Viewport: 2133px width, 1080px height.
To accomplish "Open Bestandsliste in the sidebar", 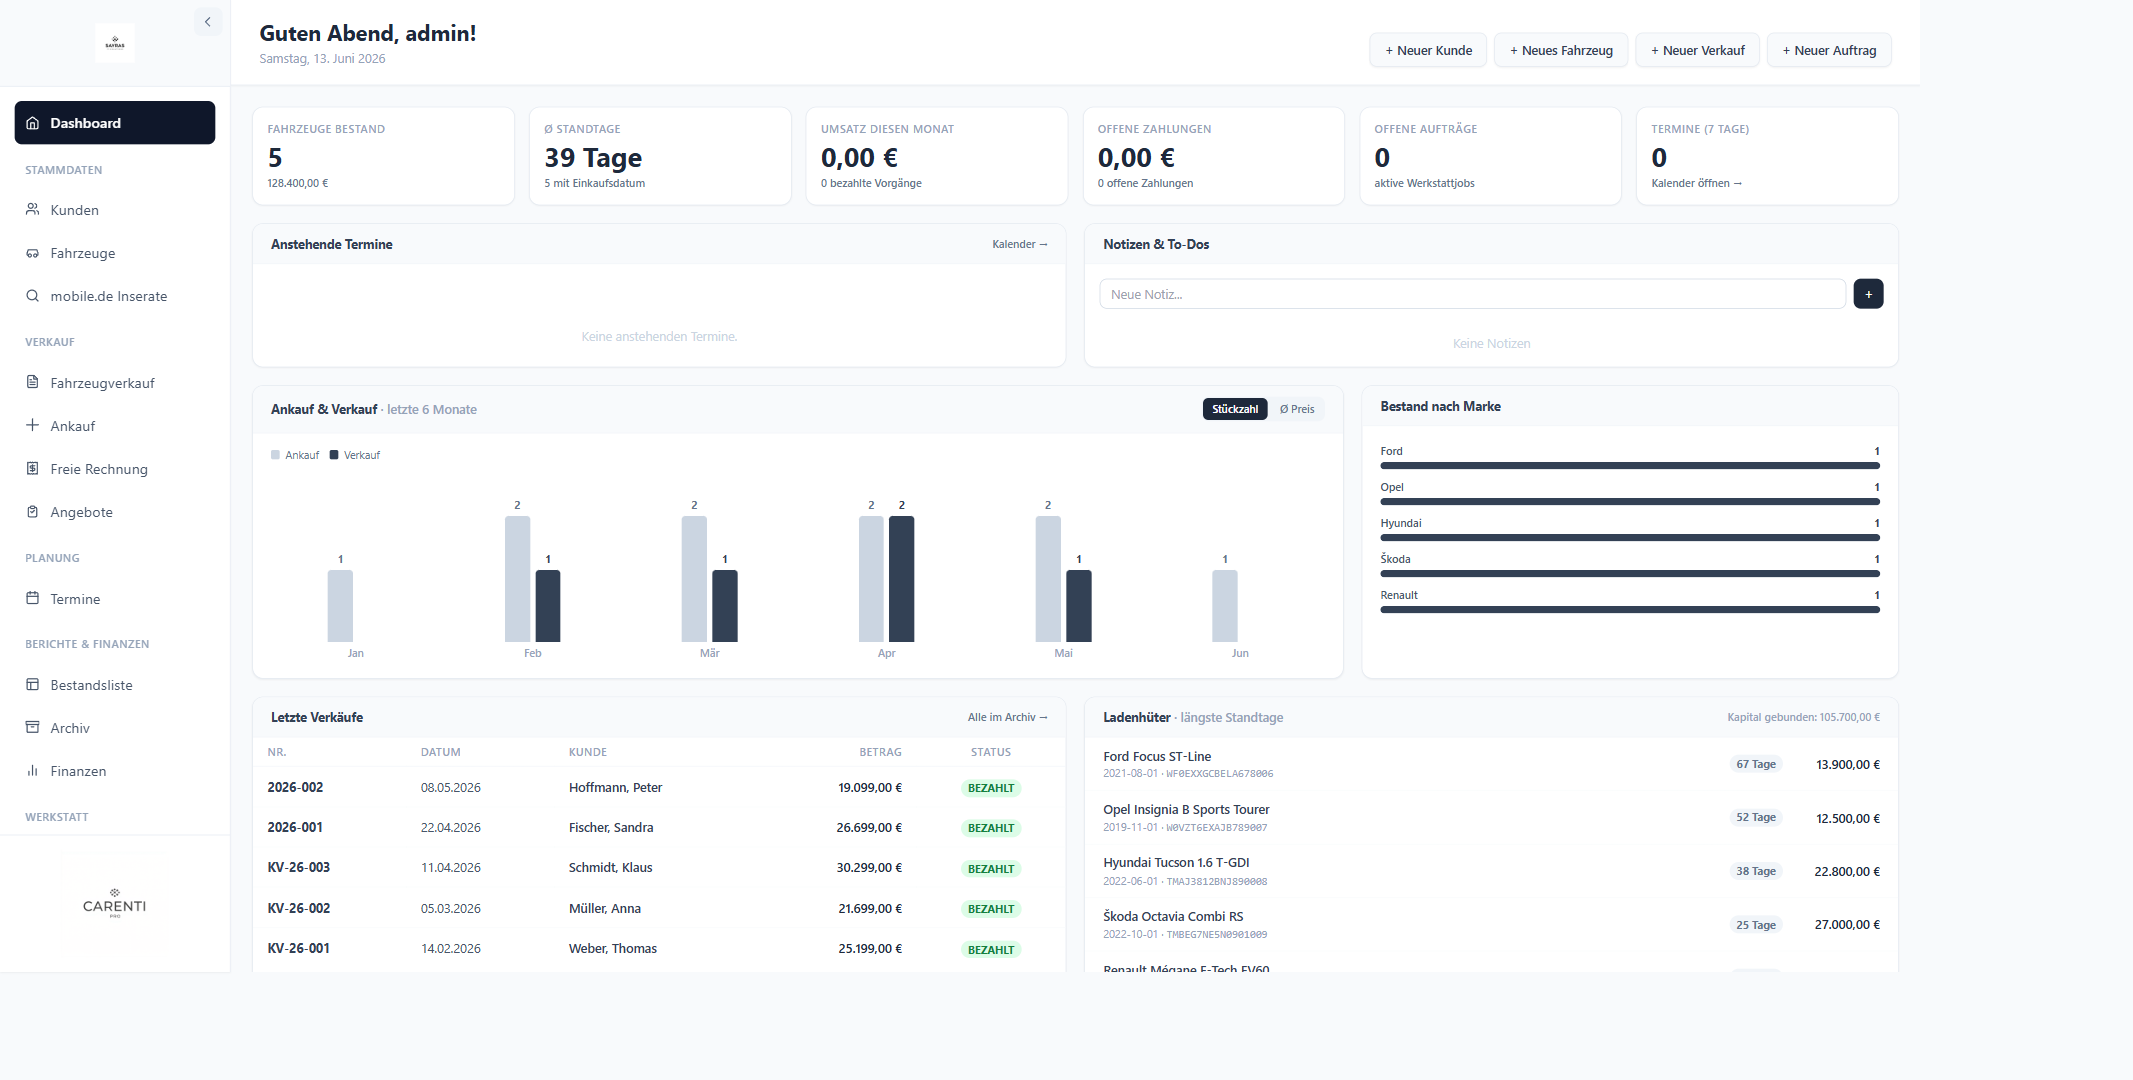I will tap(115, 685).
